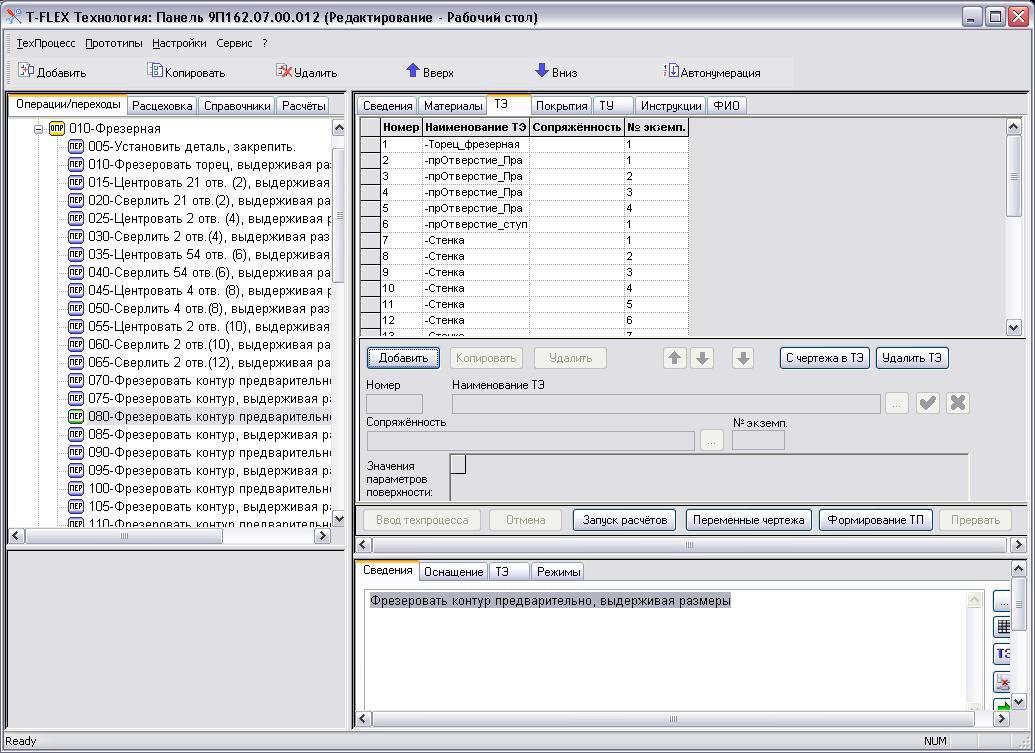Viewport: 1035px width, 753px height.
Task: Select tree row 035-Центровать 54 отв. (6)
Action: click(x=209, y=255)
